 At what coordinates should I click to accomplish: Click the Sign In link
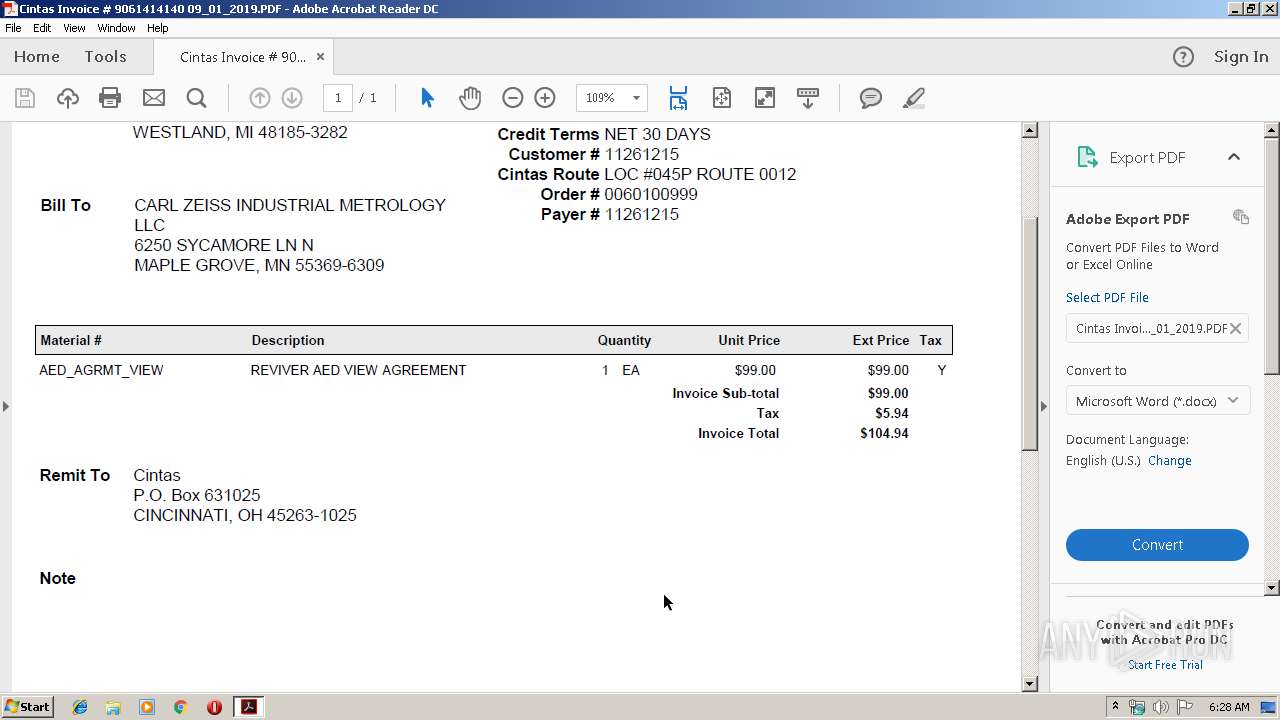click(x=1241, y=57)
